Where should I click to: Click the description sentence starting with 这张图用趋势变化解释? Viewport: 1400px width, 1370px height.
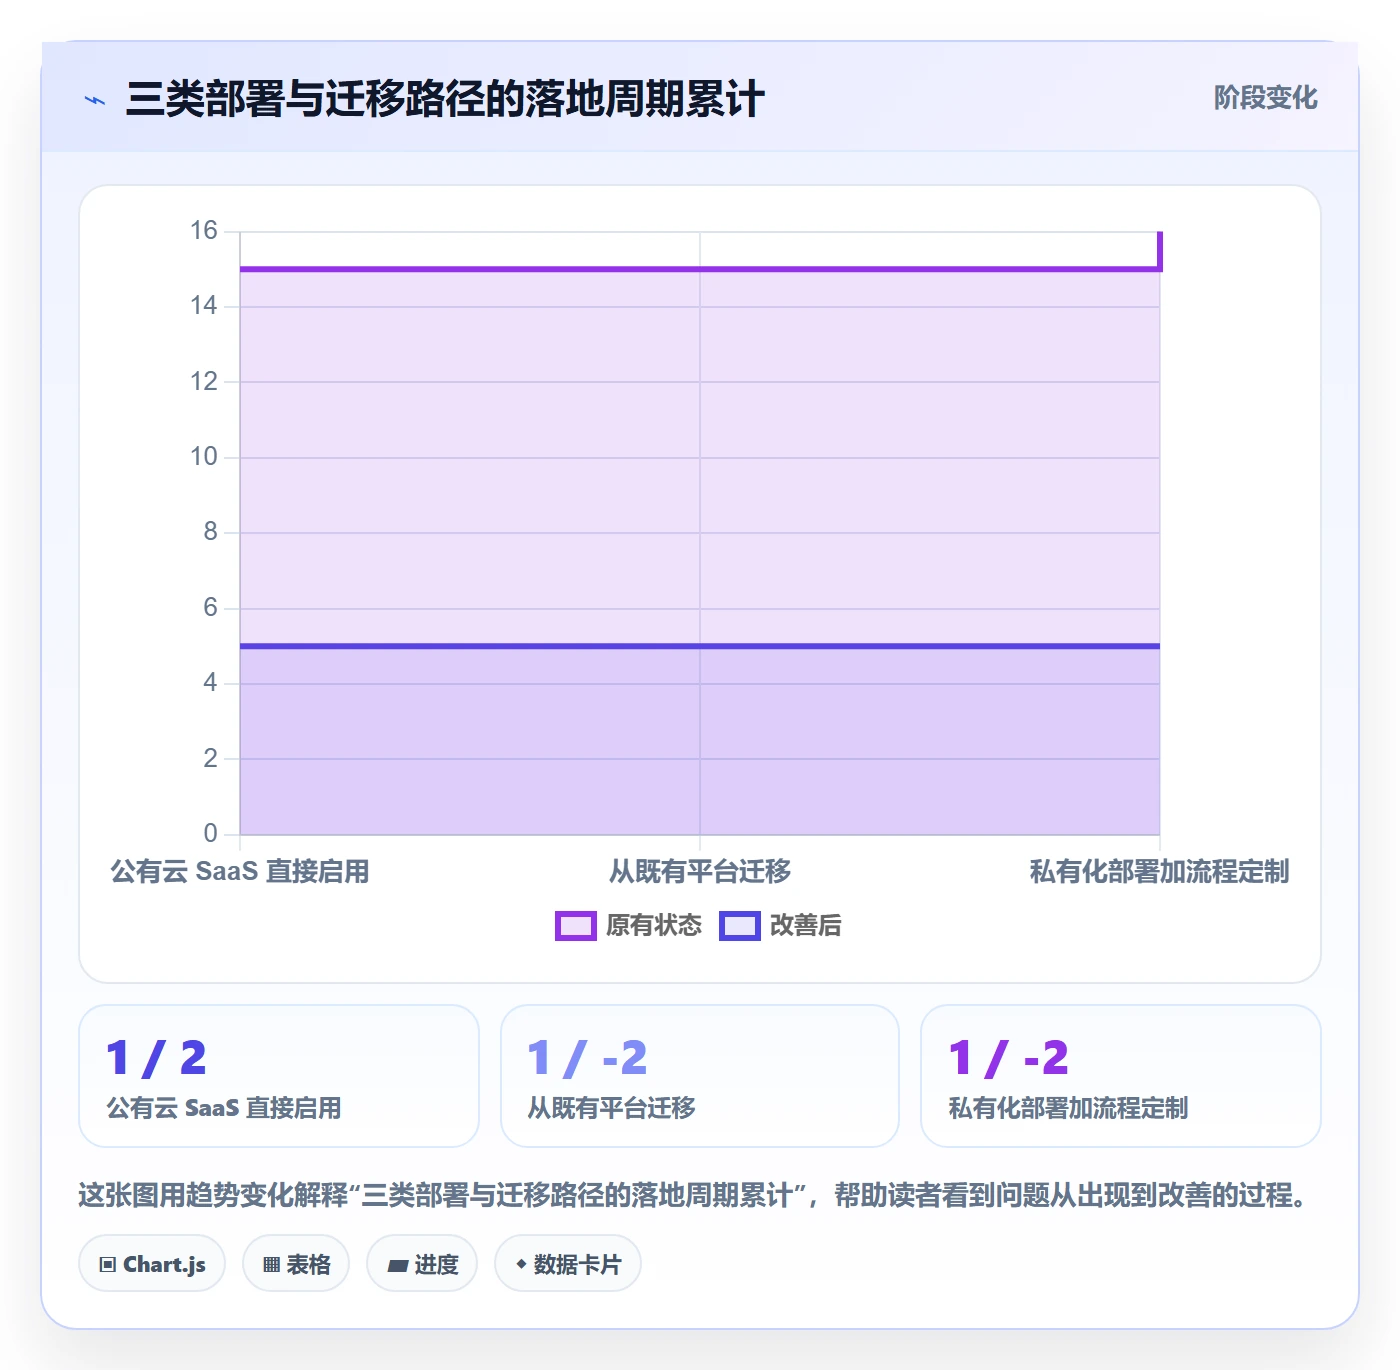[694, 1195]
